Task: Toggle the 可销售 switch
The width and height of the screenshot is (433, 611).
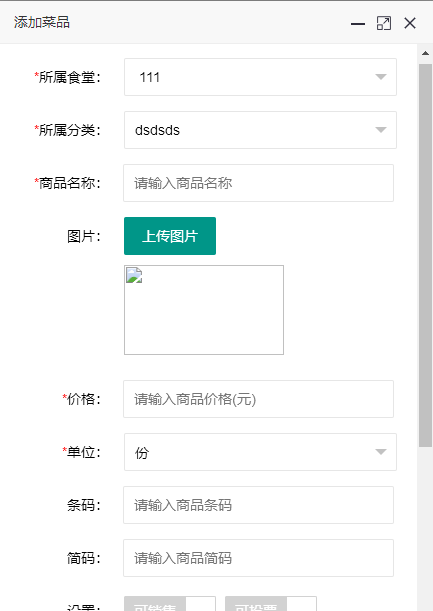Action: click(x=170, y=604)
